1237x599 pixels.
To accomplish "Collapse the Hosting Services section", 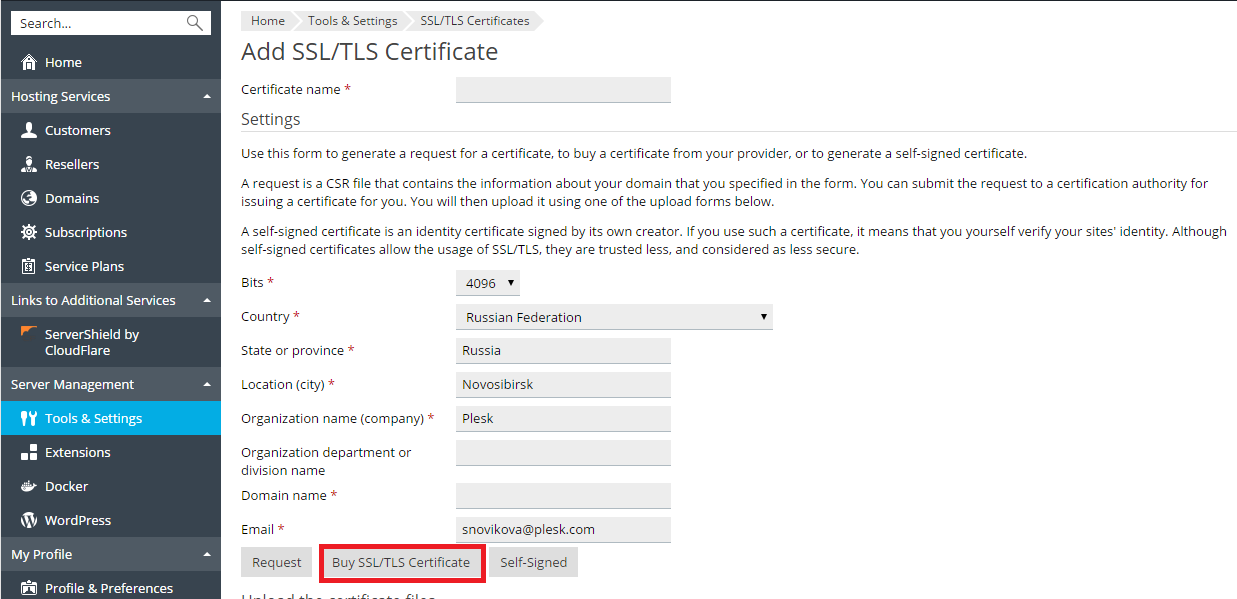I will pyautogui.click(x=206, y=97).
